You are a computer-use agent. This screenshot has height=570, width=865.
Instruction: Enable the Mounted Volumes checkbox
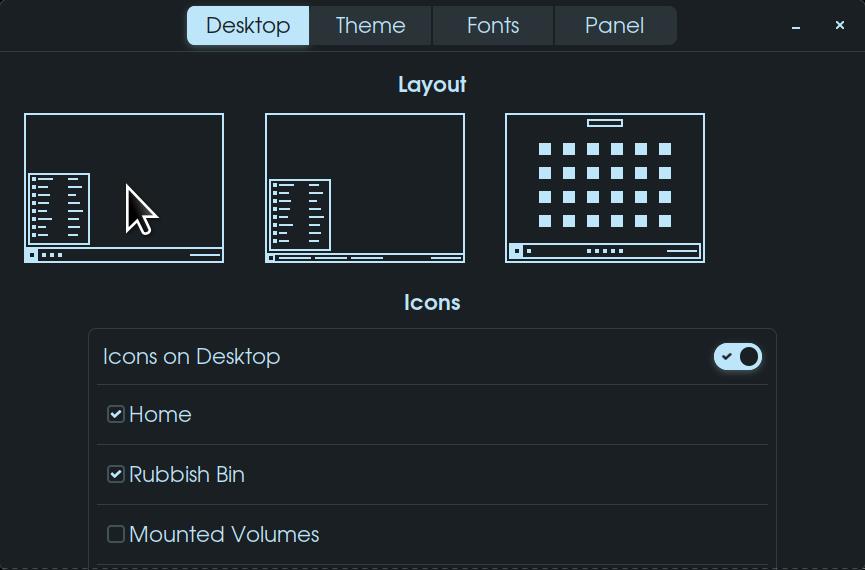116,534
